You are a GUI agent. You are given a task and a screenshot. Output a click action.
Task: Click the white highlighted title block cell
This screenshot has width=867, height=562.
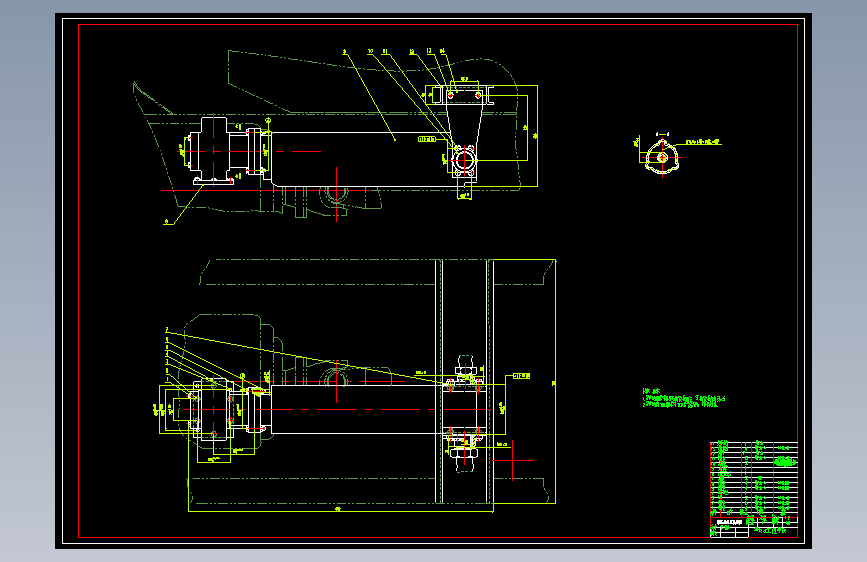click(728, 522)
